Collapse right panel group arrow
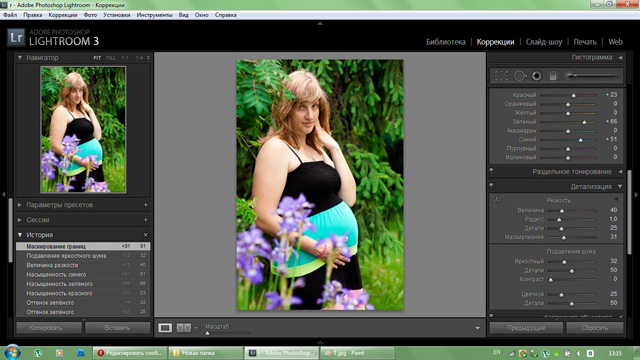640x360 pixels. [x=636, y=195]
